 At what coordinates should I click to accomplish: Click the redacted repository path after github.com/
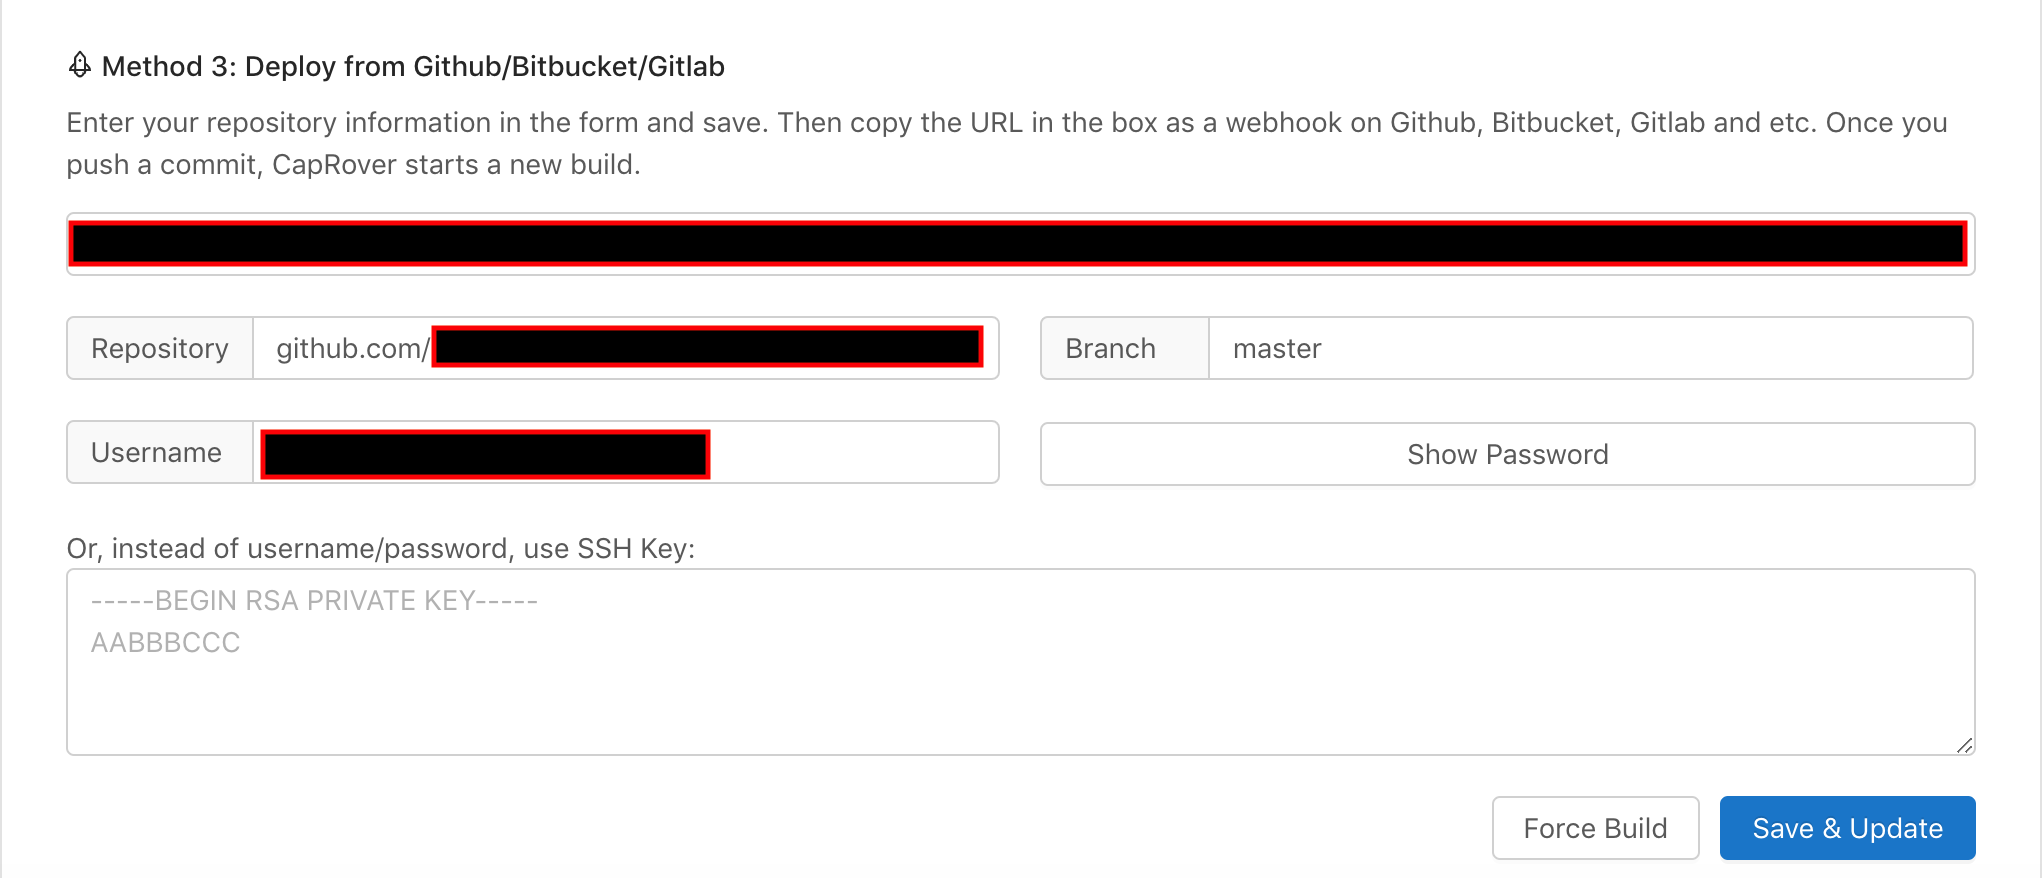(x=705, y=348)
